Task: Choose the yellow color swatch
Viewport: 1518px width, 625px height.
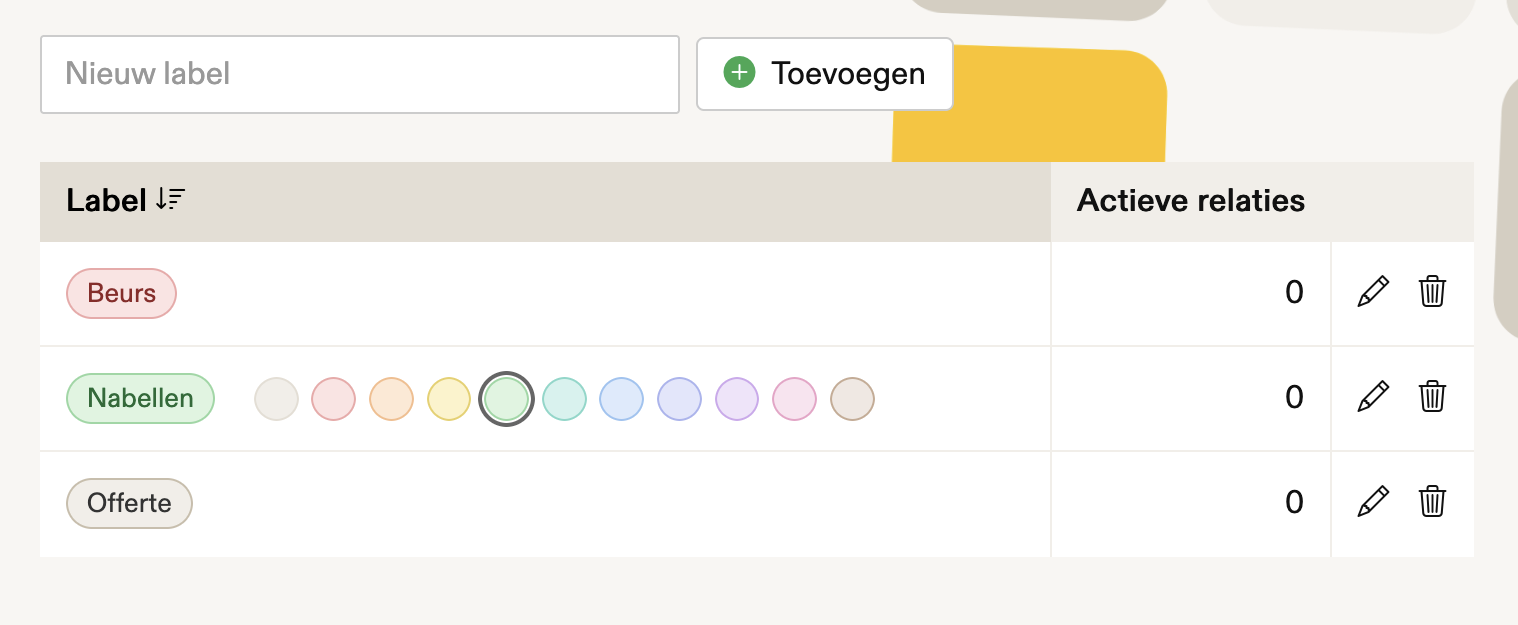Action: (449, 399)
